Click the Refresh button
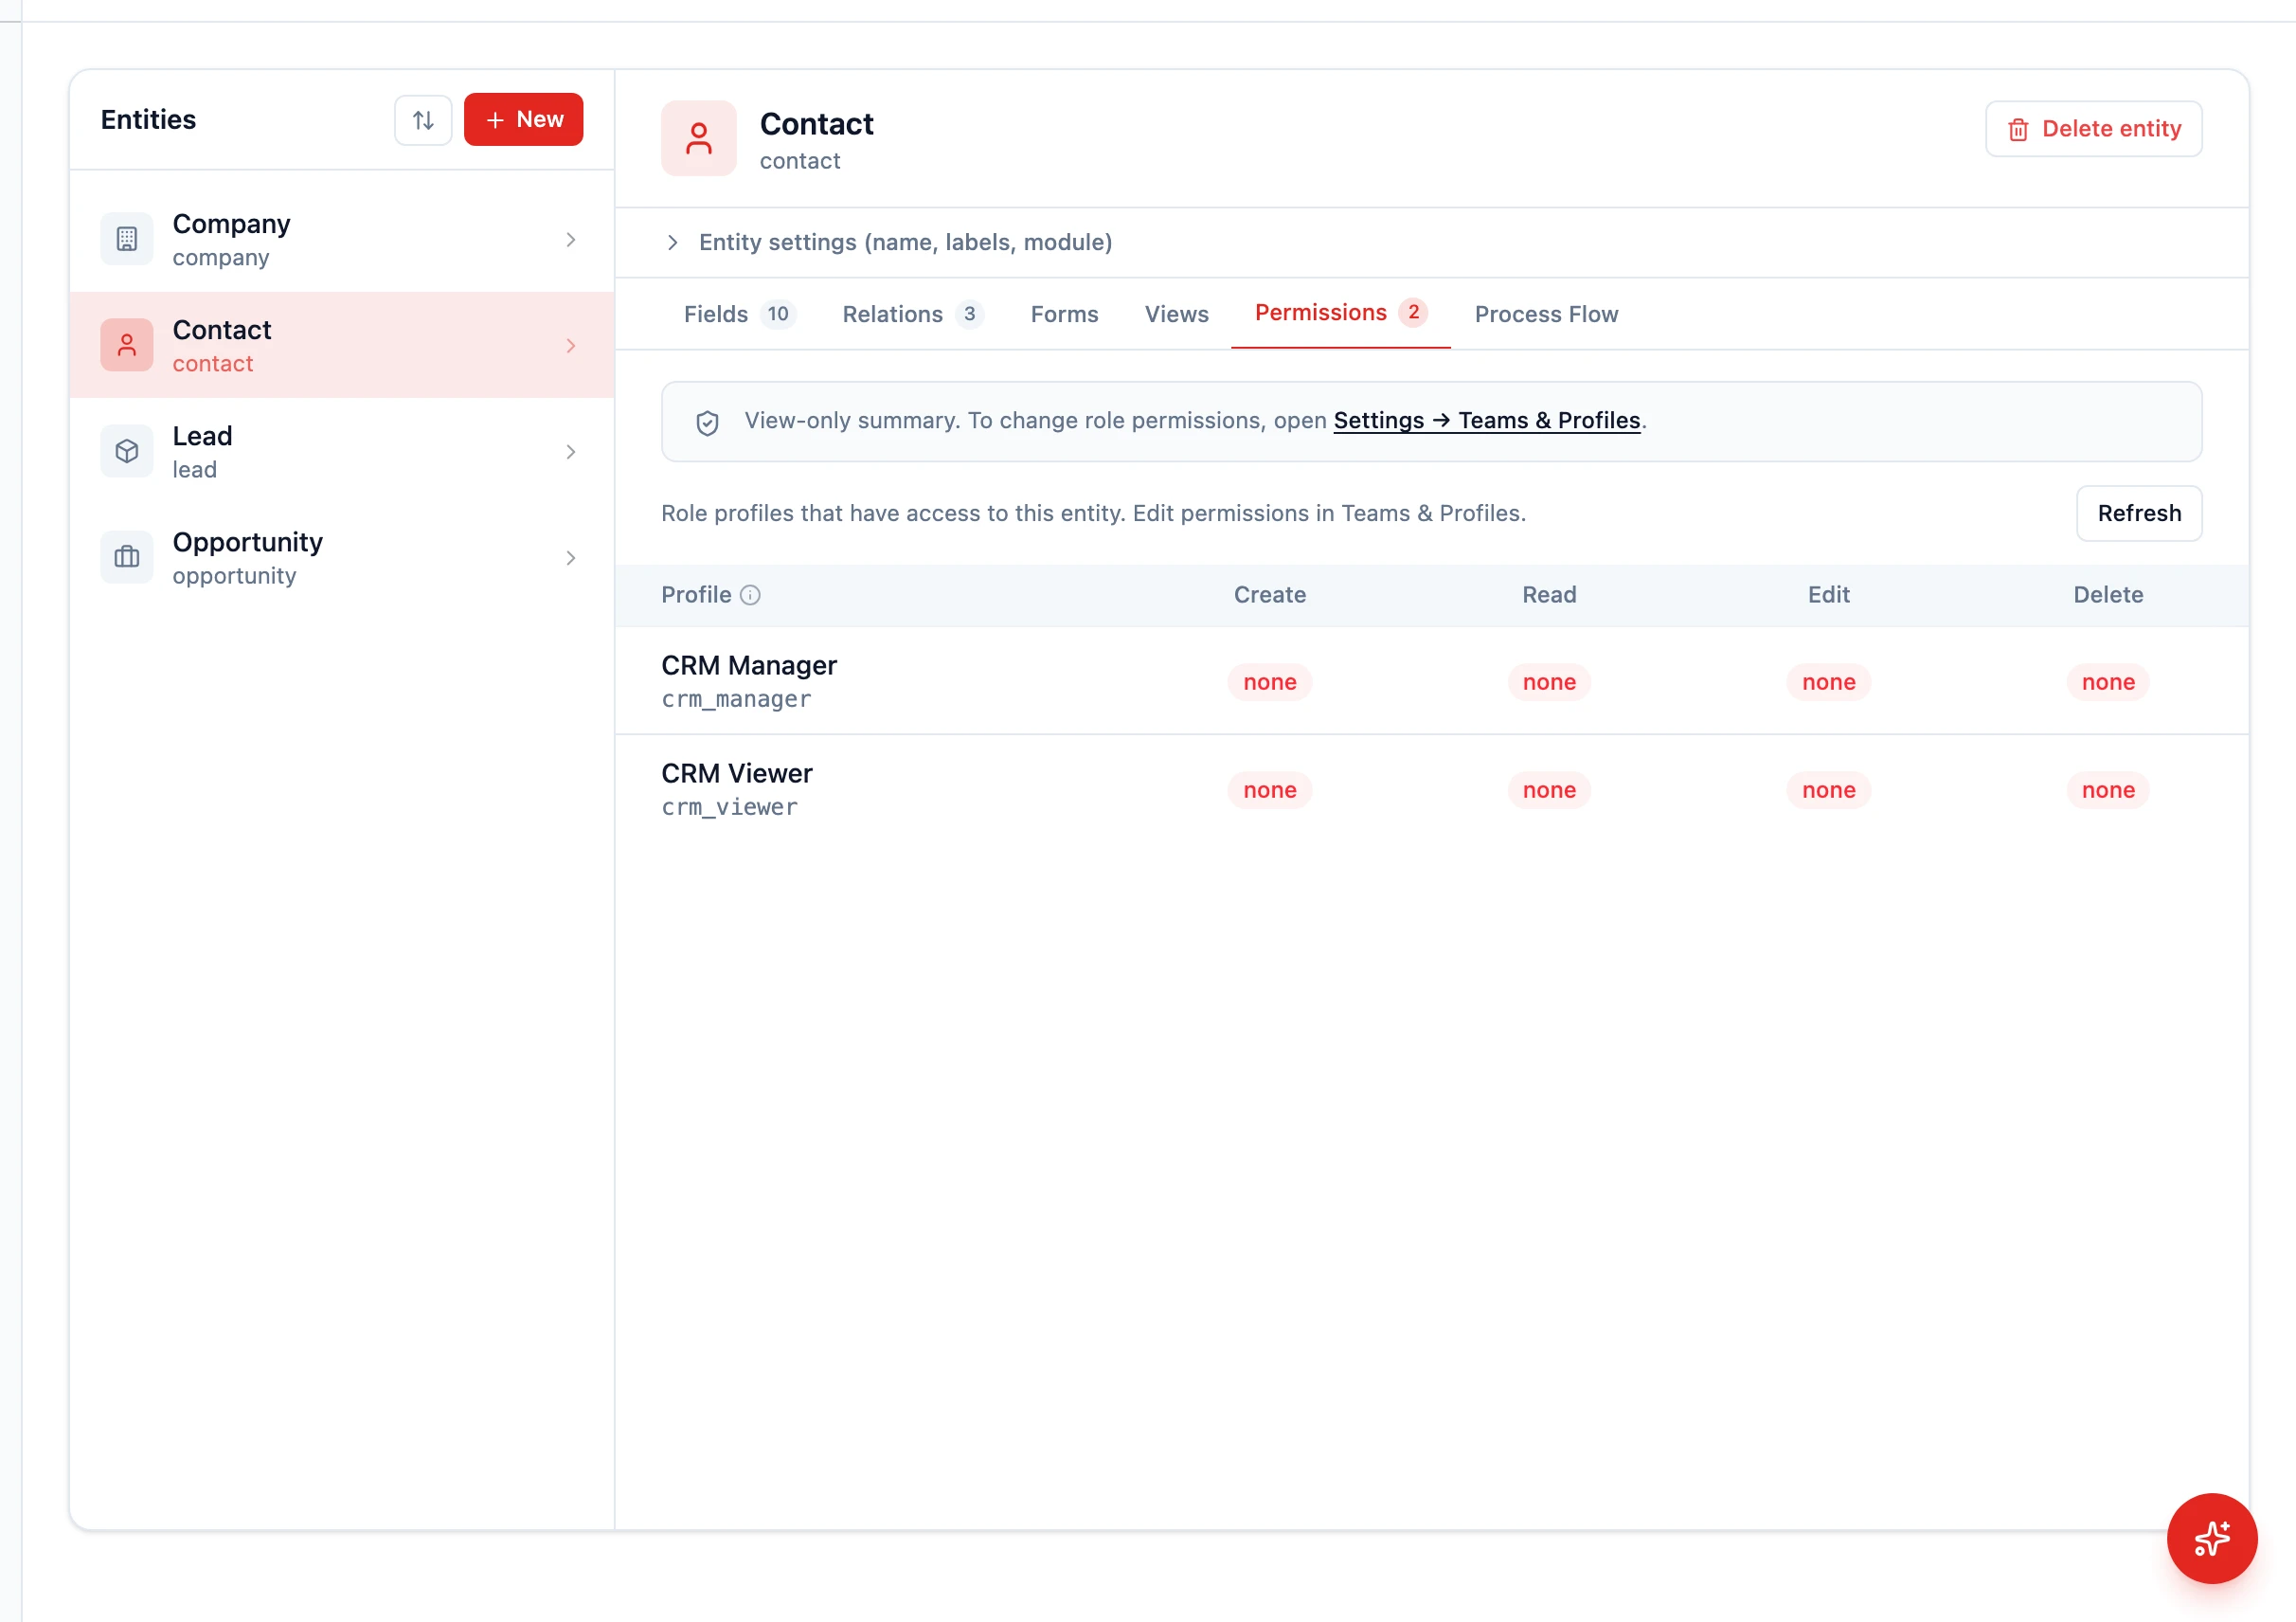 coord(2139,513)
